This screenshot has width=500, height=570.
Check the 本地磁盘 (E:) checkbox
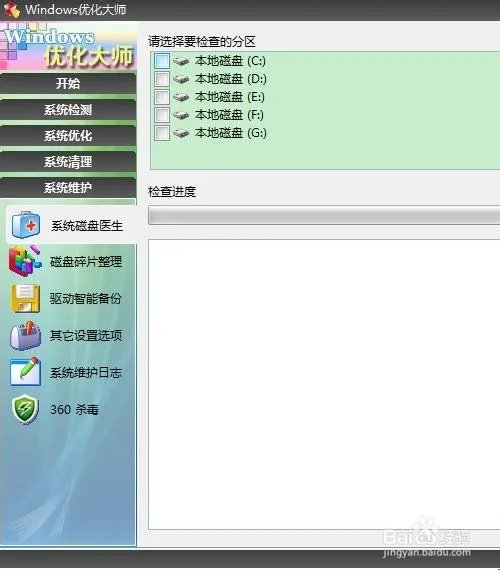point(162,97)
